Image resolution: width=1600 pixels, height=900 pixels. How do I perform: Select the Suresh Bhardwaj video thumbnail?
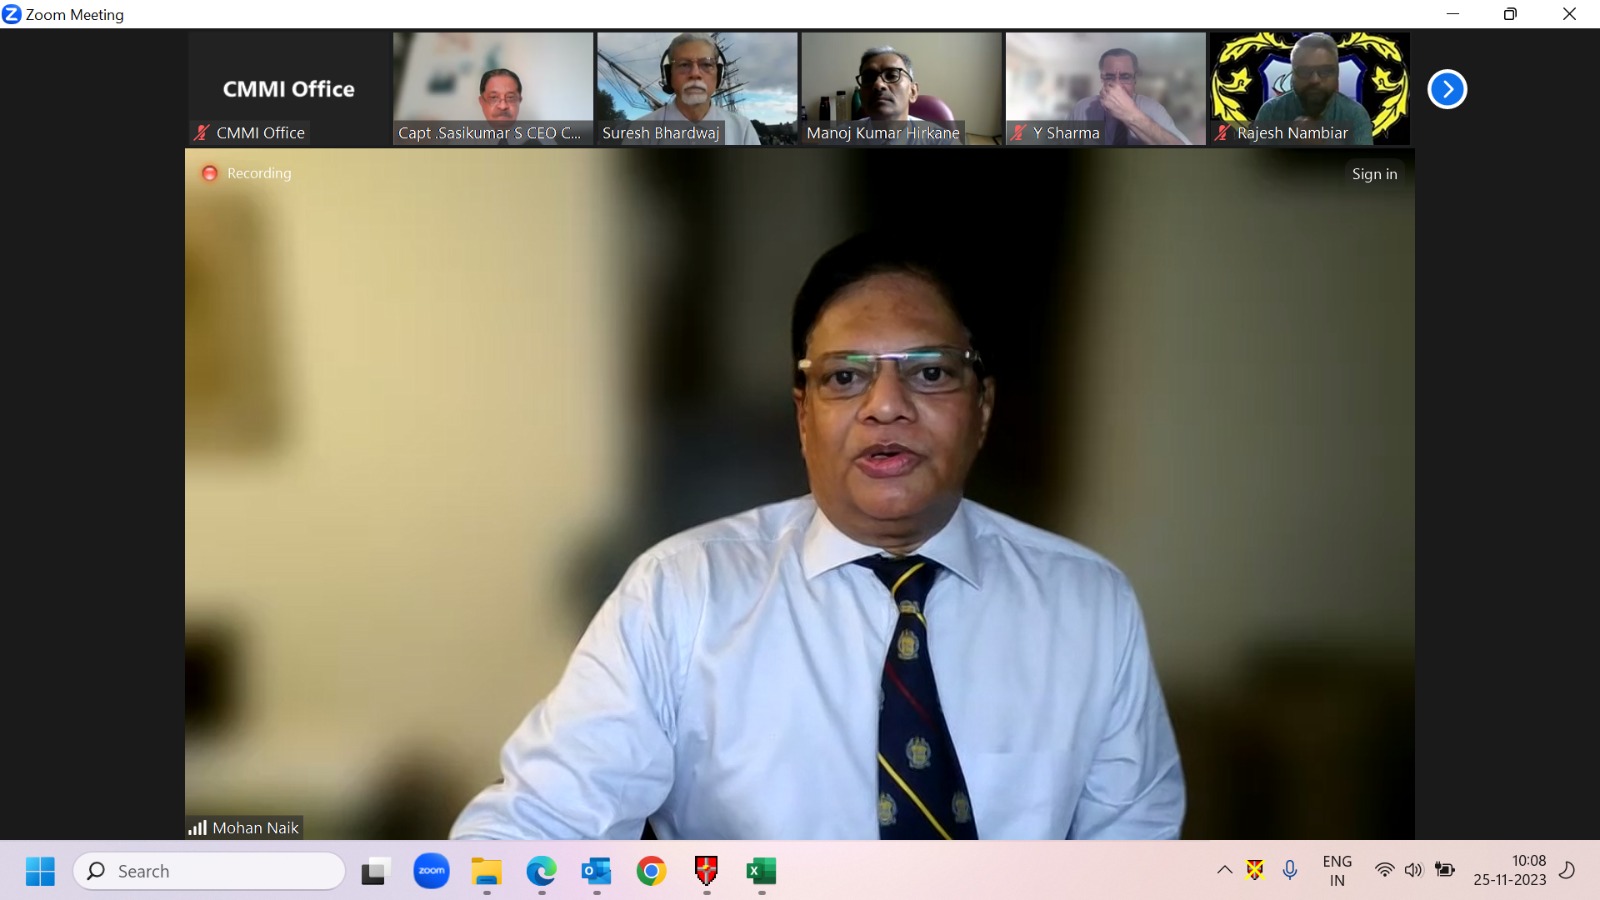(x=697, y=88)
